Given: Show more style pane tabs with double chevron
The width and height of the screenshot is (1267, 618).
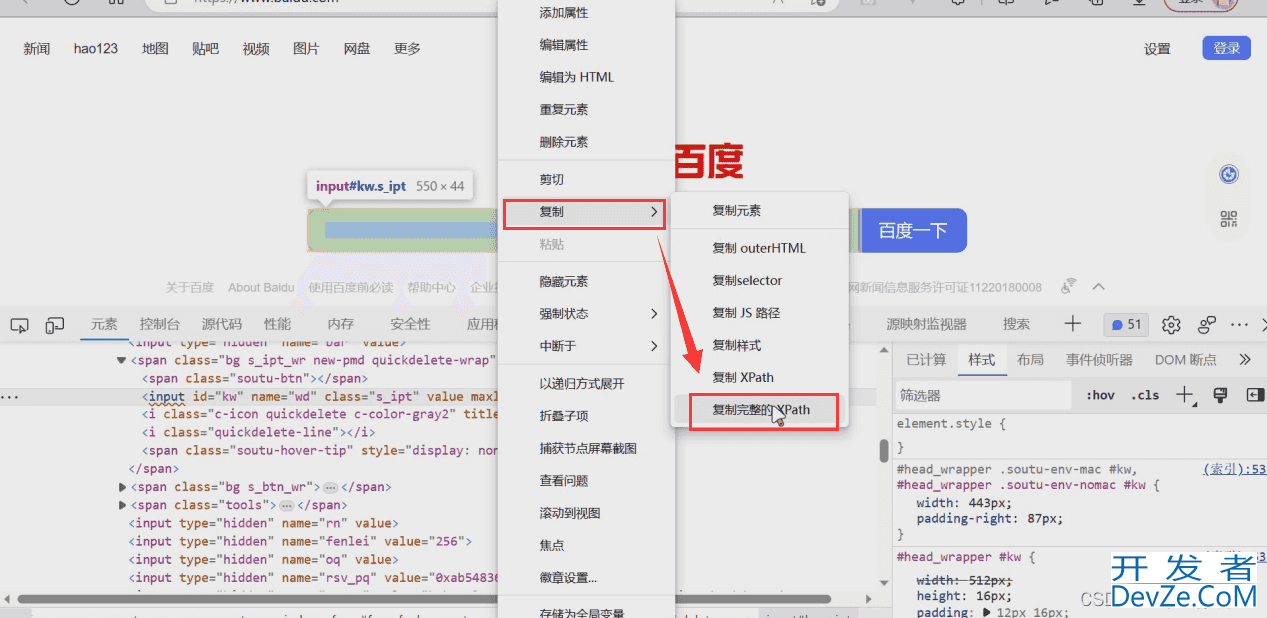Looking at the screenshot, I should (1245, 359).
